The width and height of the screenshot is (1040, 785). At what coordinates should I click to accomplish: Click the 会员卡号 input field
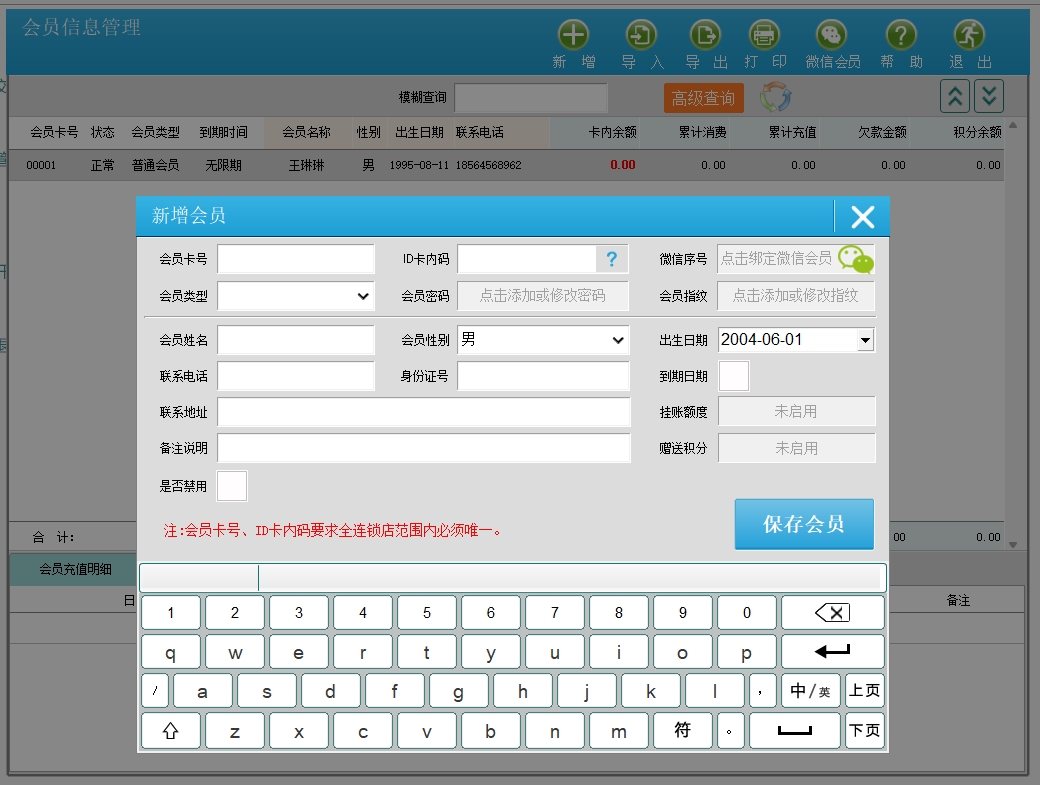click(296, 259)
